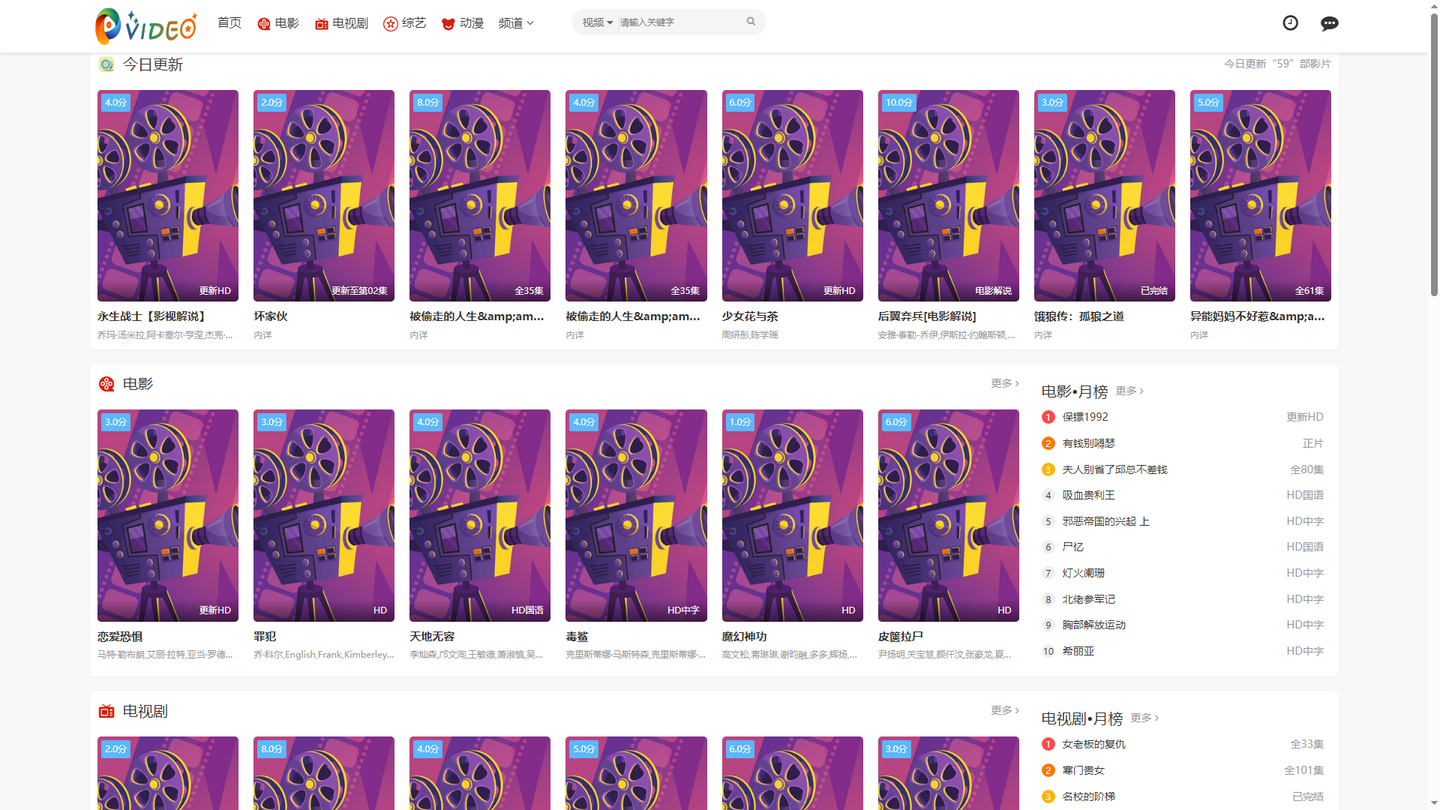
Task: Click the 电视剧 section TV icon
Action: pos(106,711)
